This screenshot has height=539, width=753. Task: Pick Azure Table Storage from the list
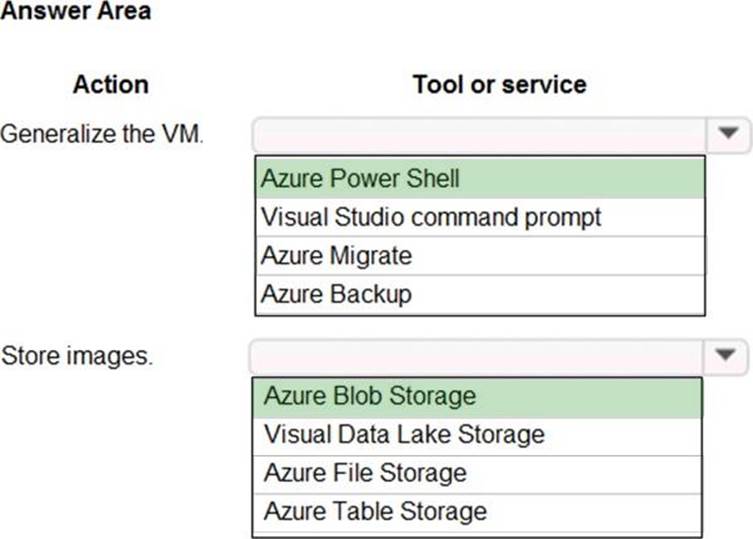[x=478, y=512]
